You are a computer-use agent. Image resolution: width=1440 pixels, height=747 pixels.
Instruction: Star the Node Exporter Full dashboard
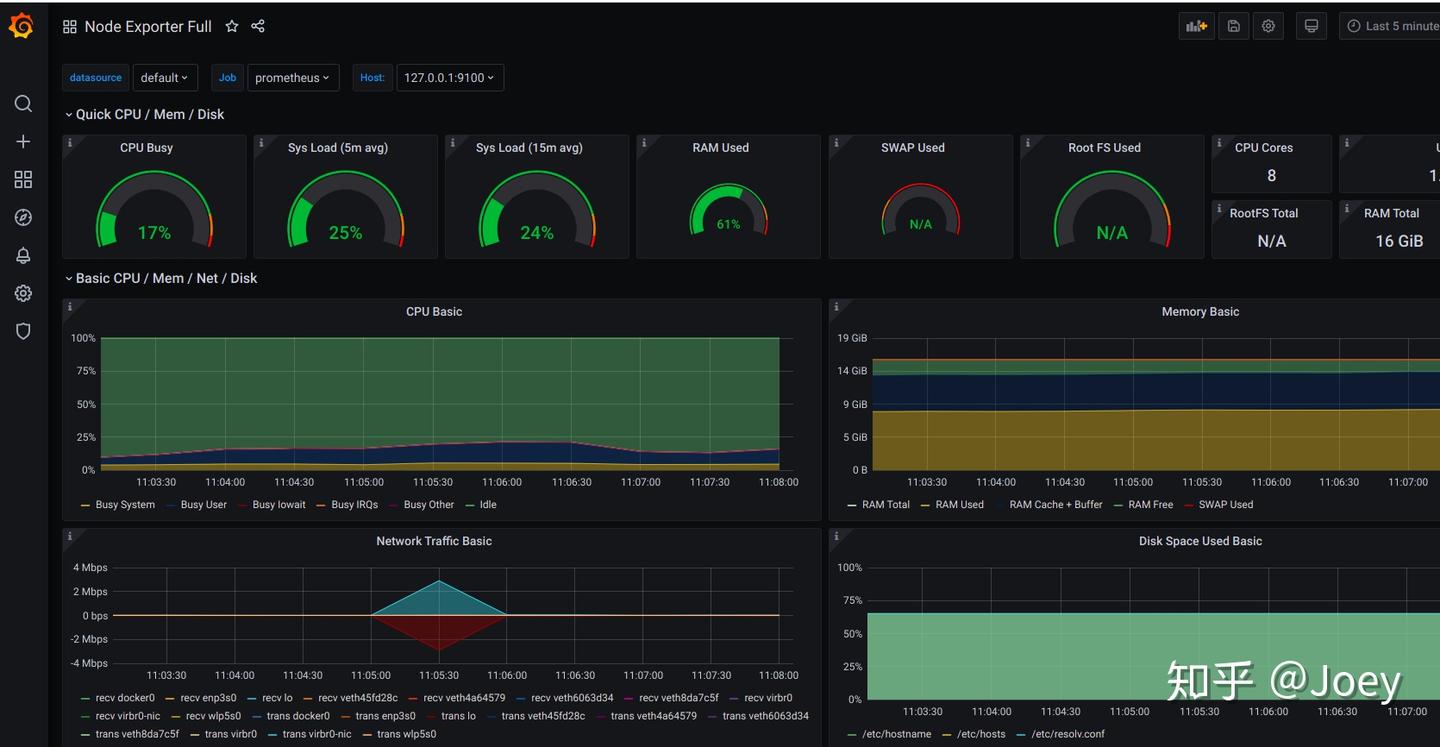[232, 27]
